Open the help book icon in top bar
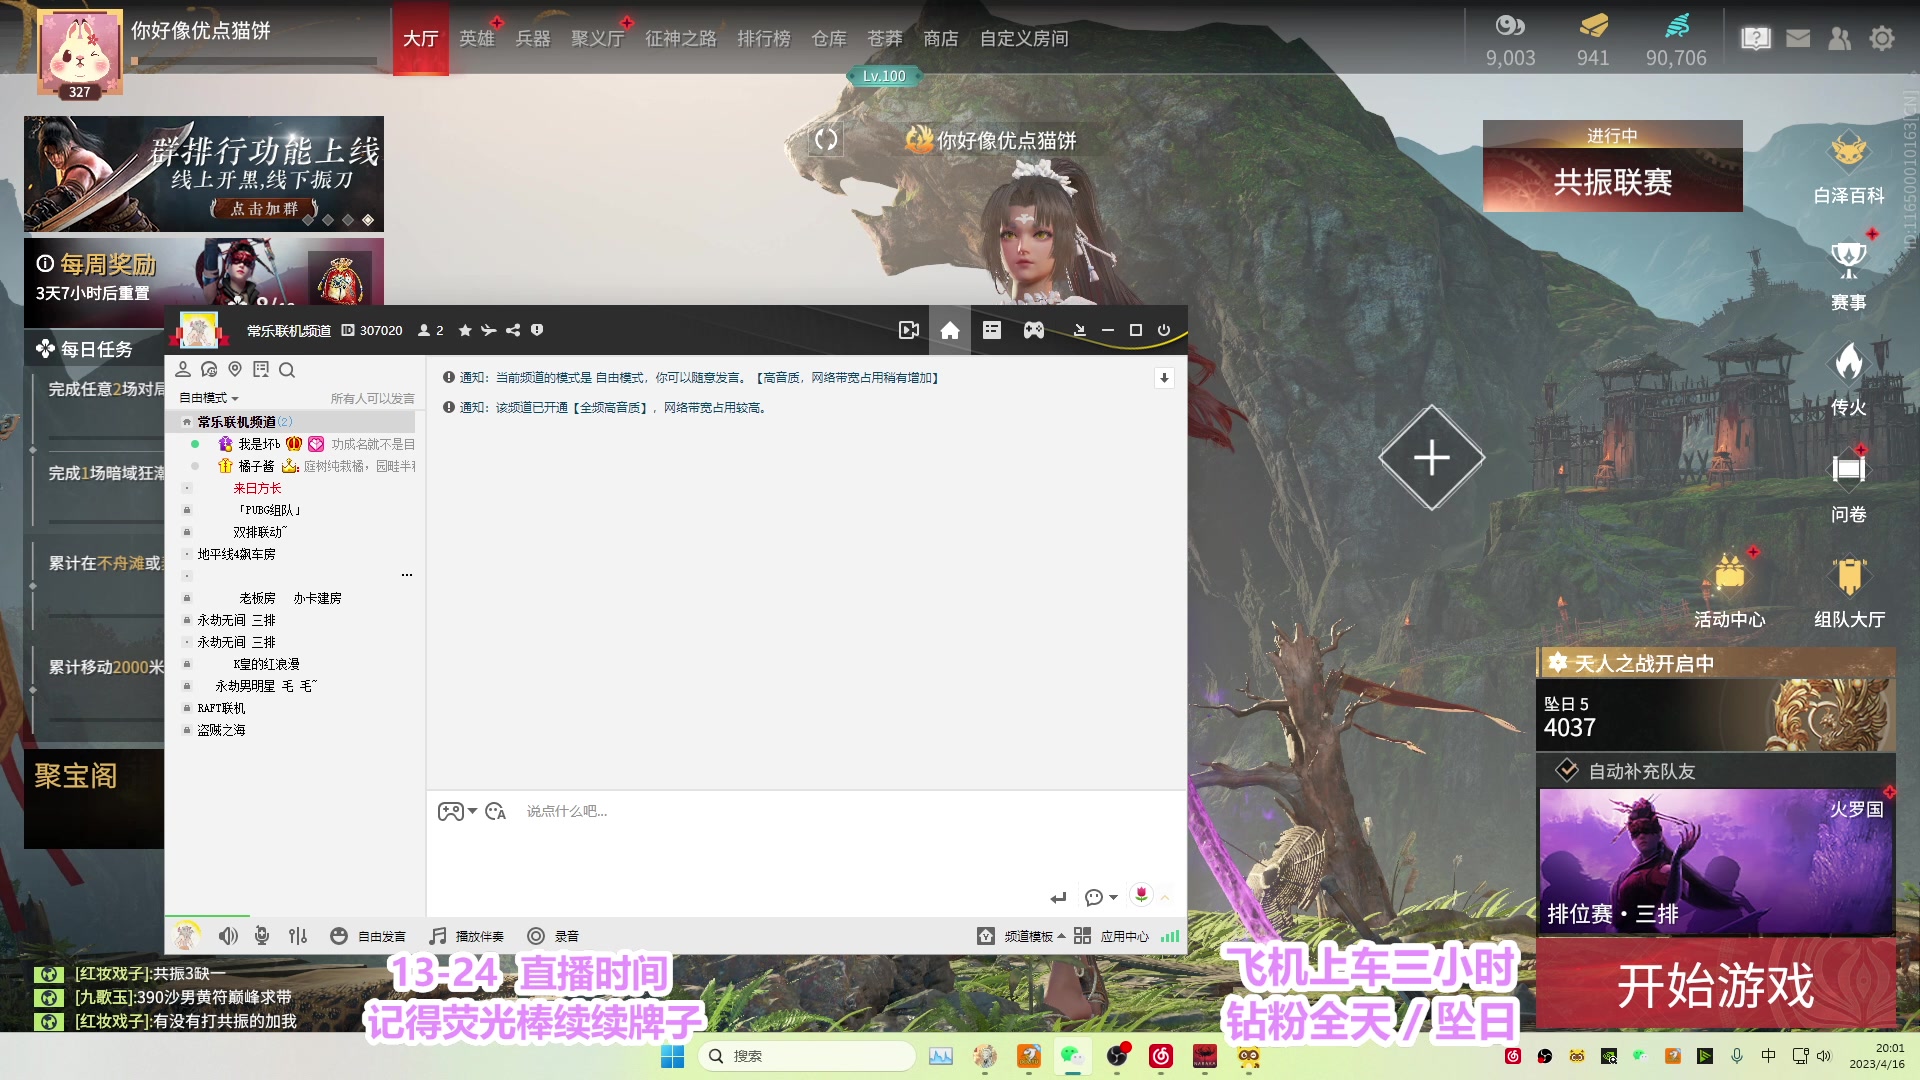This screenshot has width=1920, height=1080. [1756, 38]
